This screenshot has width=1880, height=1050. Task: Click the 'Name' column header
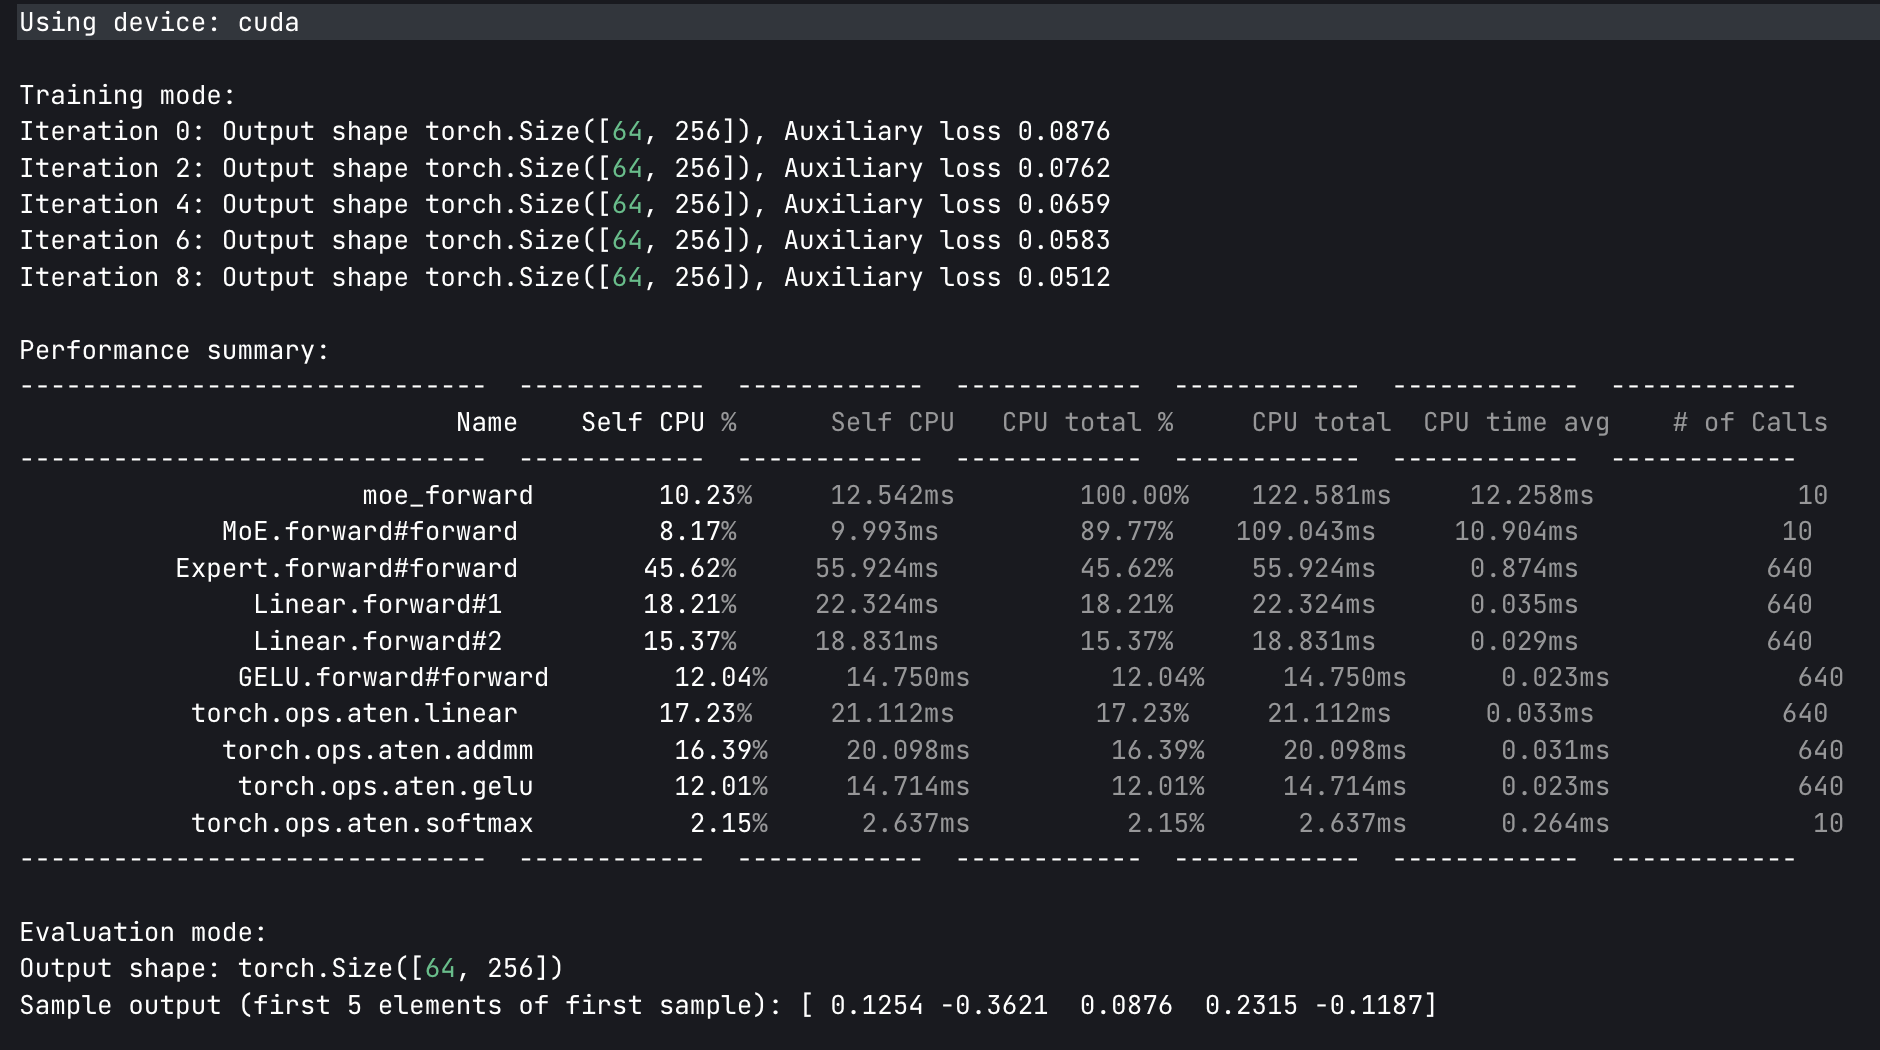pyautogui.click(x=486, y=422)
